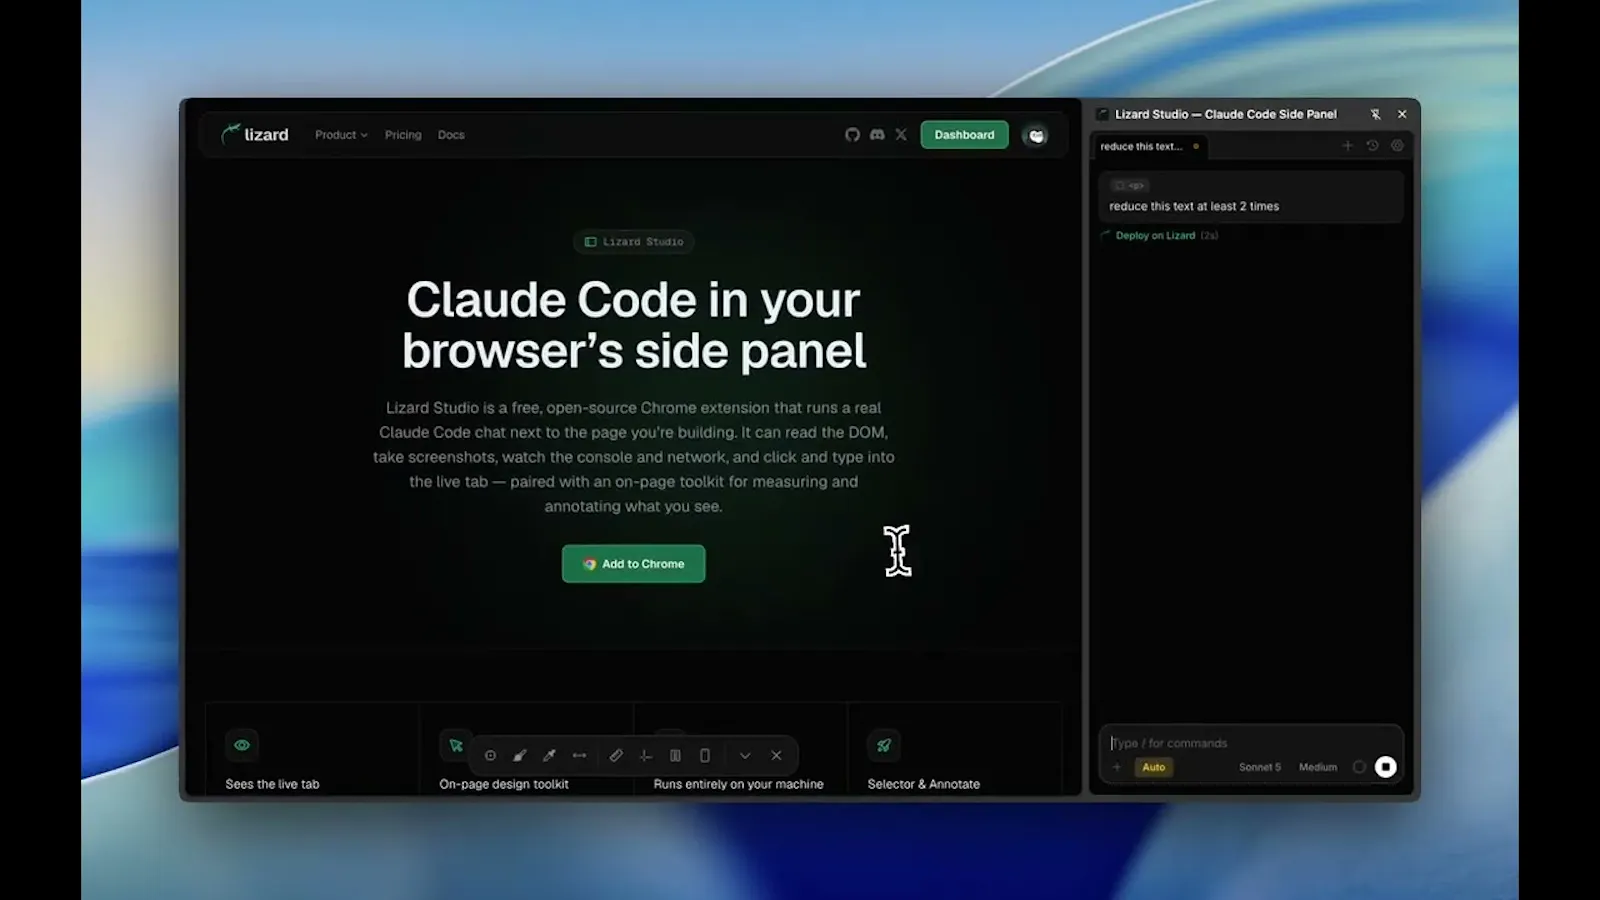
Task: Open the Sonnet 5 model selector
Action: click(x=1260, y=767)
